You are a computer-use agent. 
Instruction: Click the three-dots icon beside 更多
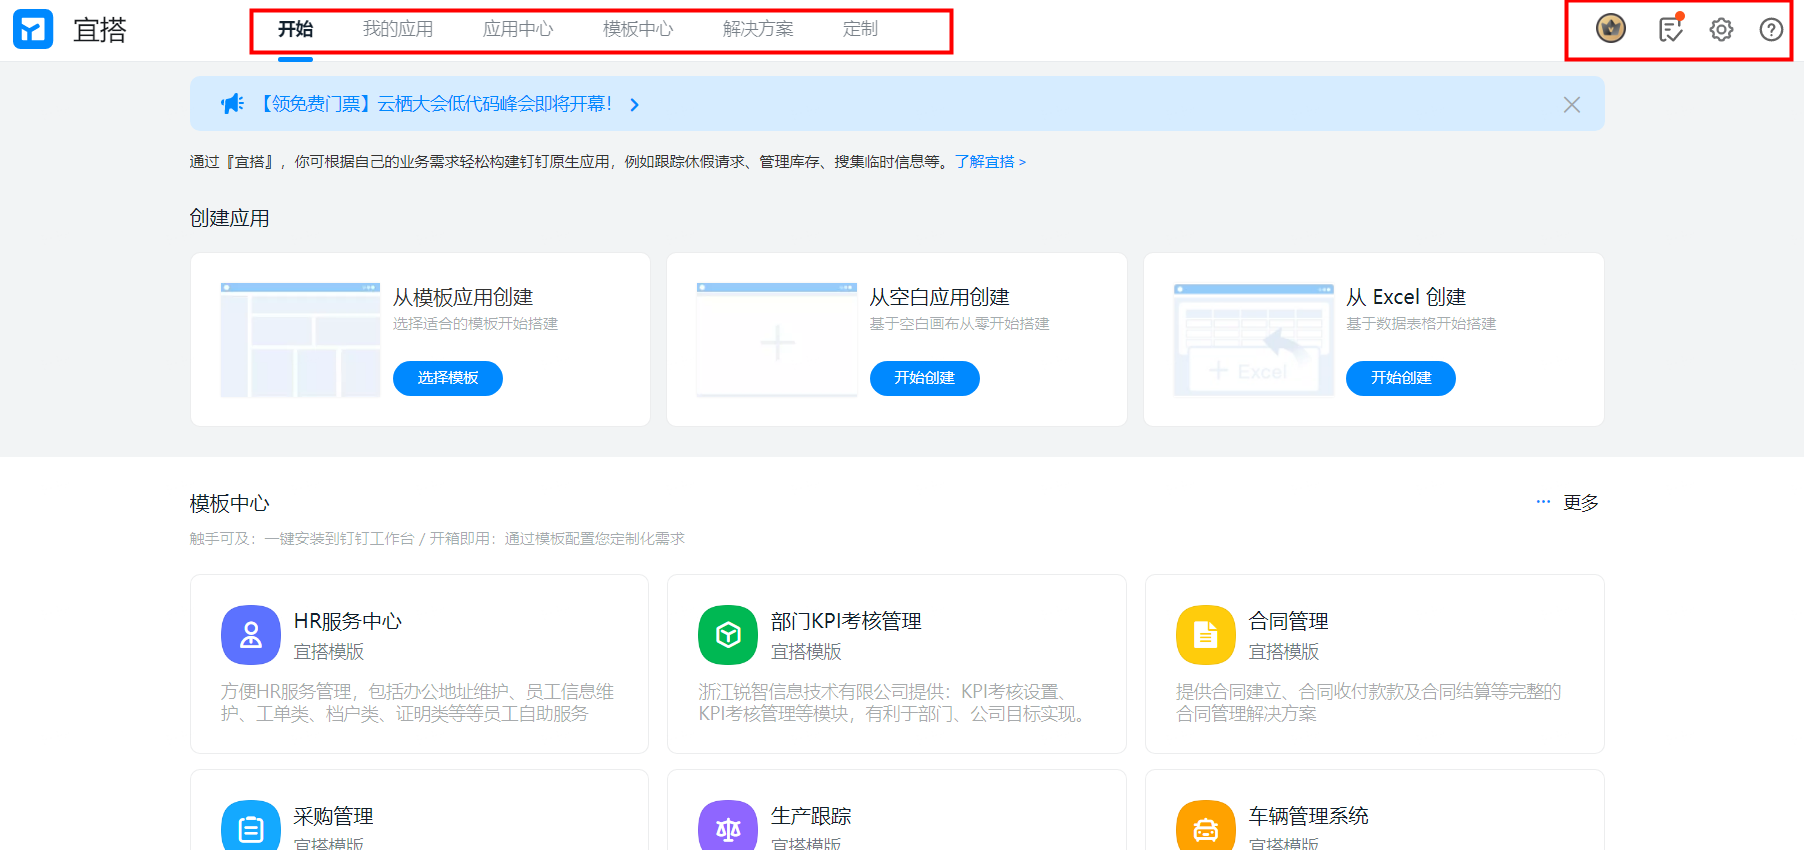click(x=1543, y=502)
